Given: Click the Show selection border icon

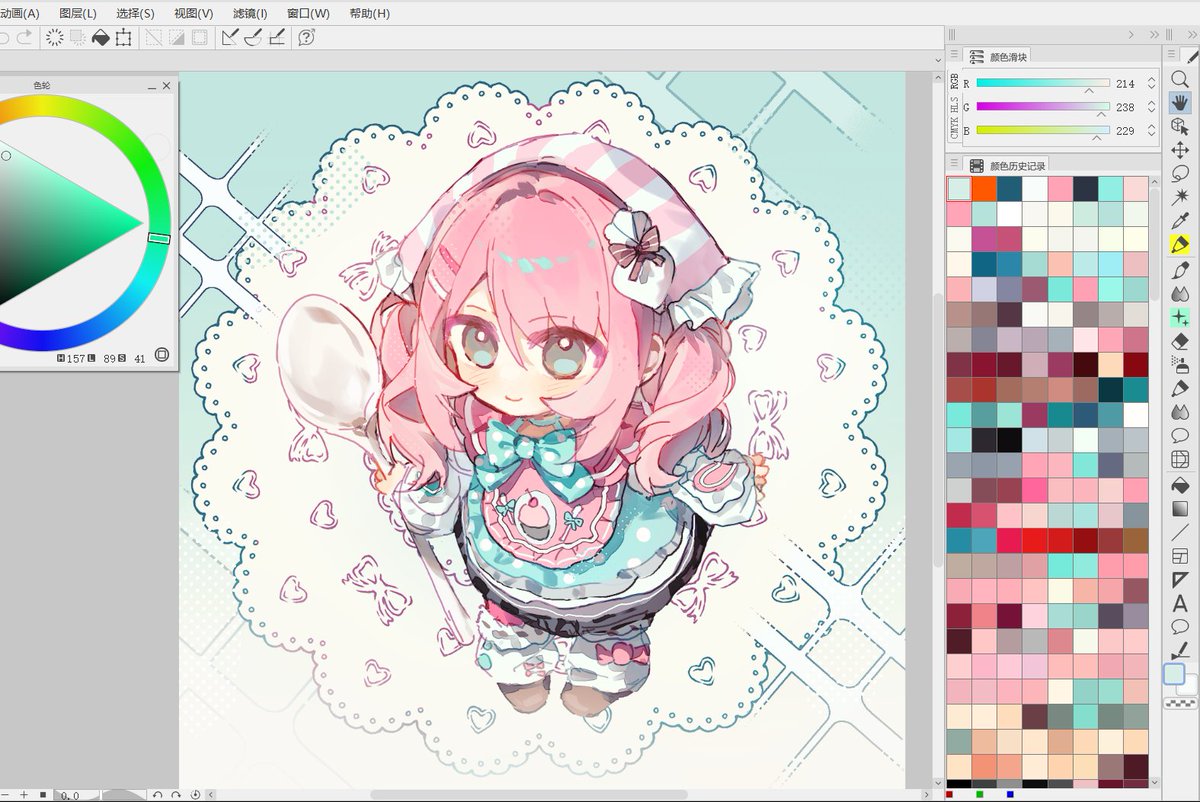Looking at the screenshot, I should click(199, 37).
